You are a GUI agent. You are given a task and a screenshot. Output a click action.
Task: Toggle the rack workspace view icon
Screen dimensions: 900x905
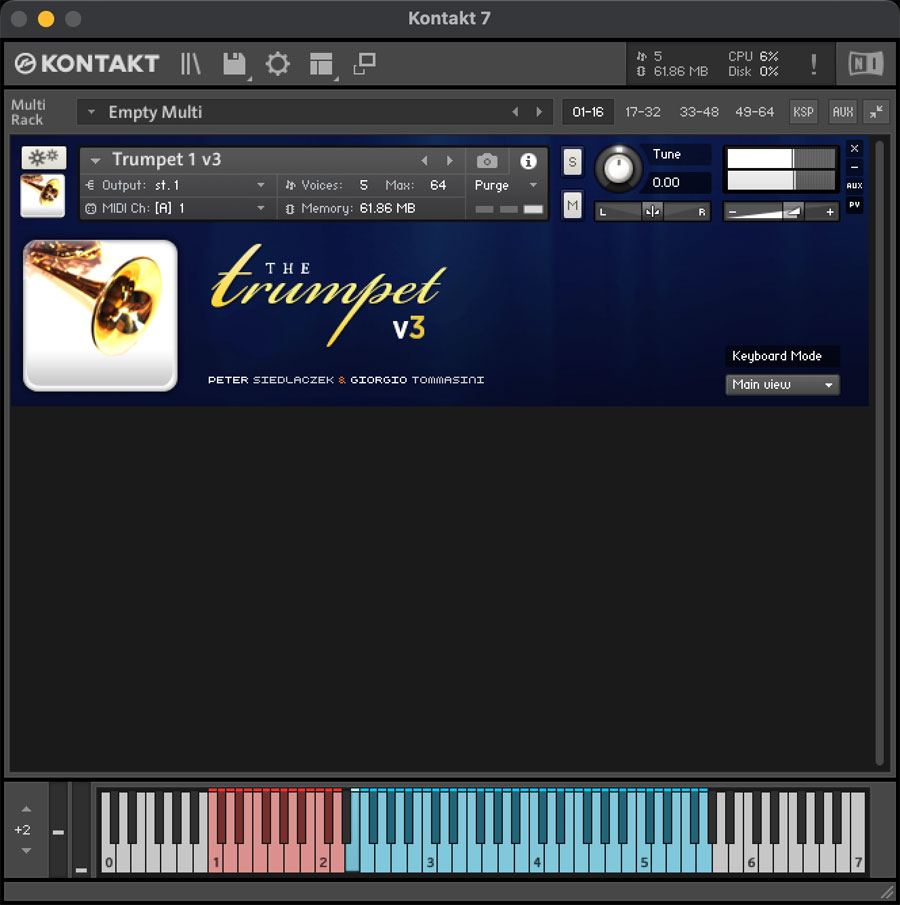pyautogui.click(x=320, y=64)
